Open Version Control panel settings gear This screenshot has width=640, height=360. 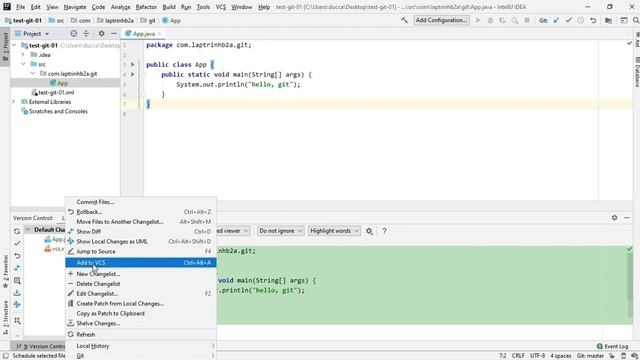pos(614,218)
